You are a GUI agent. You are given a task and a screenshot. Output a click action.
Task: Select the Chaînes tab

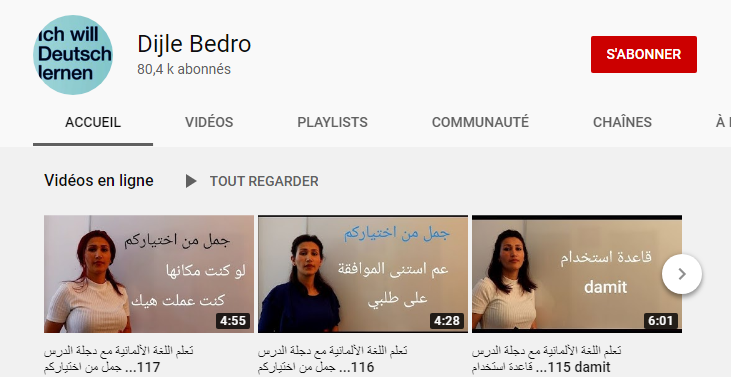point(622,122)
